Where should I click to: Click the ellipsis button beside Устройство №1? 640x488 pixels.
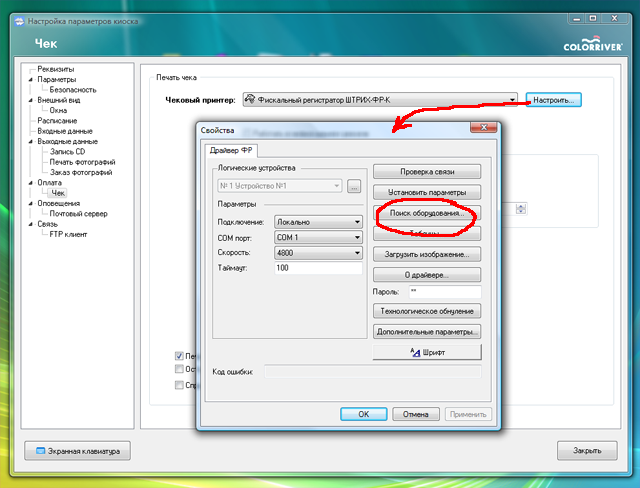click(x=353, y=187)
